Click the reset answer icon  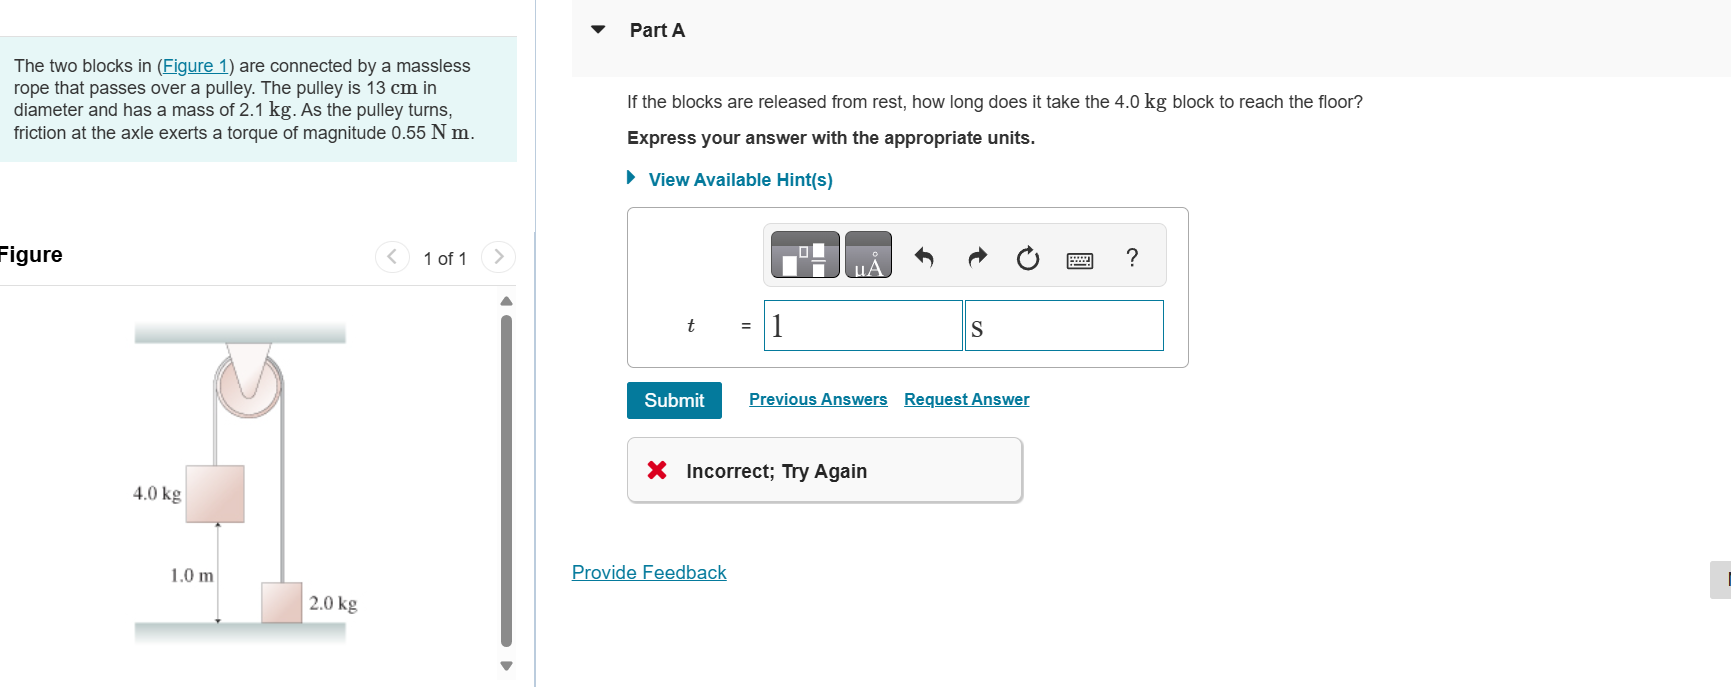[x=1027, y=259]
